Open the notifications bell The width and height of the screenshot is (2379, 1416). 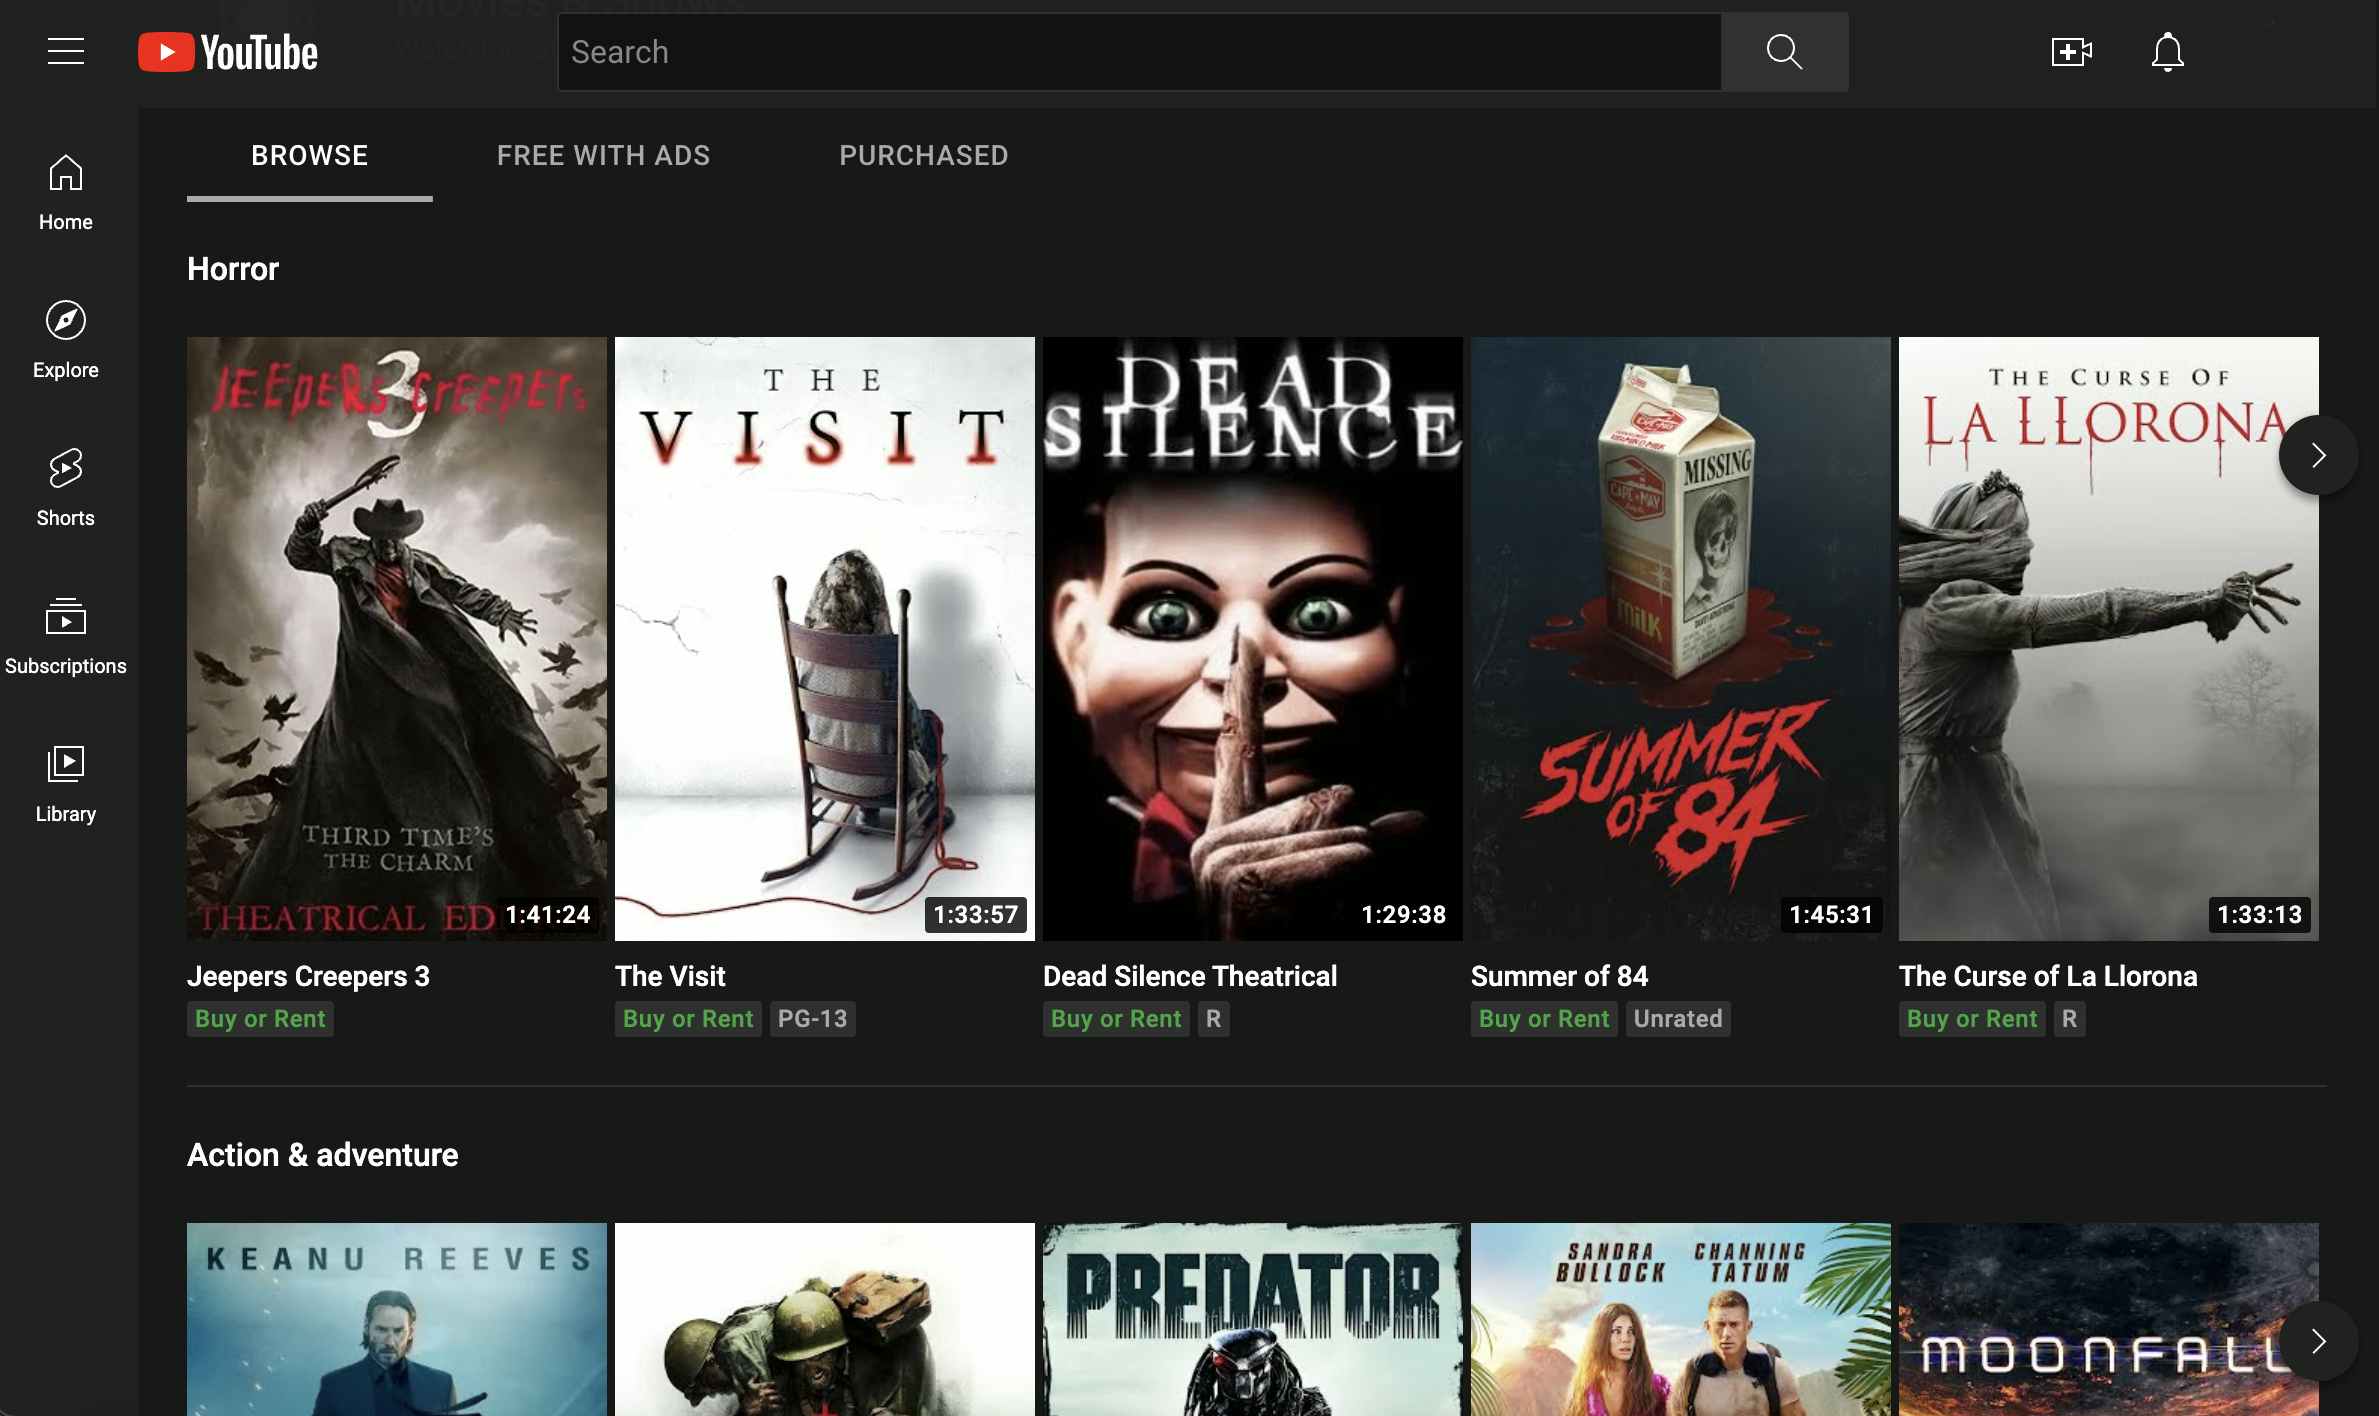[x=2167, y=52]
